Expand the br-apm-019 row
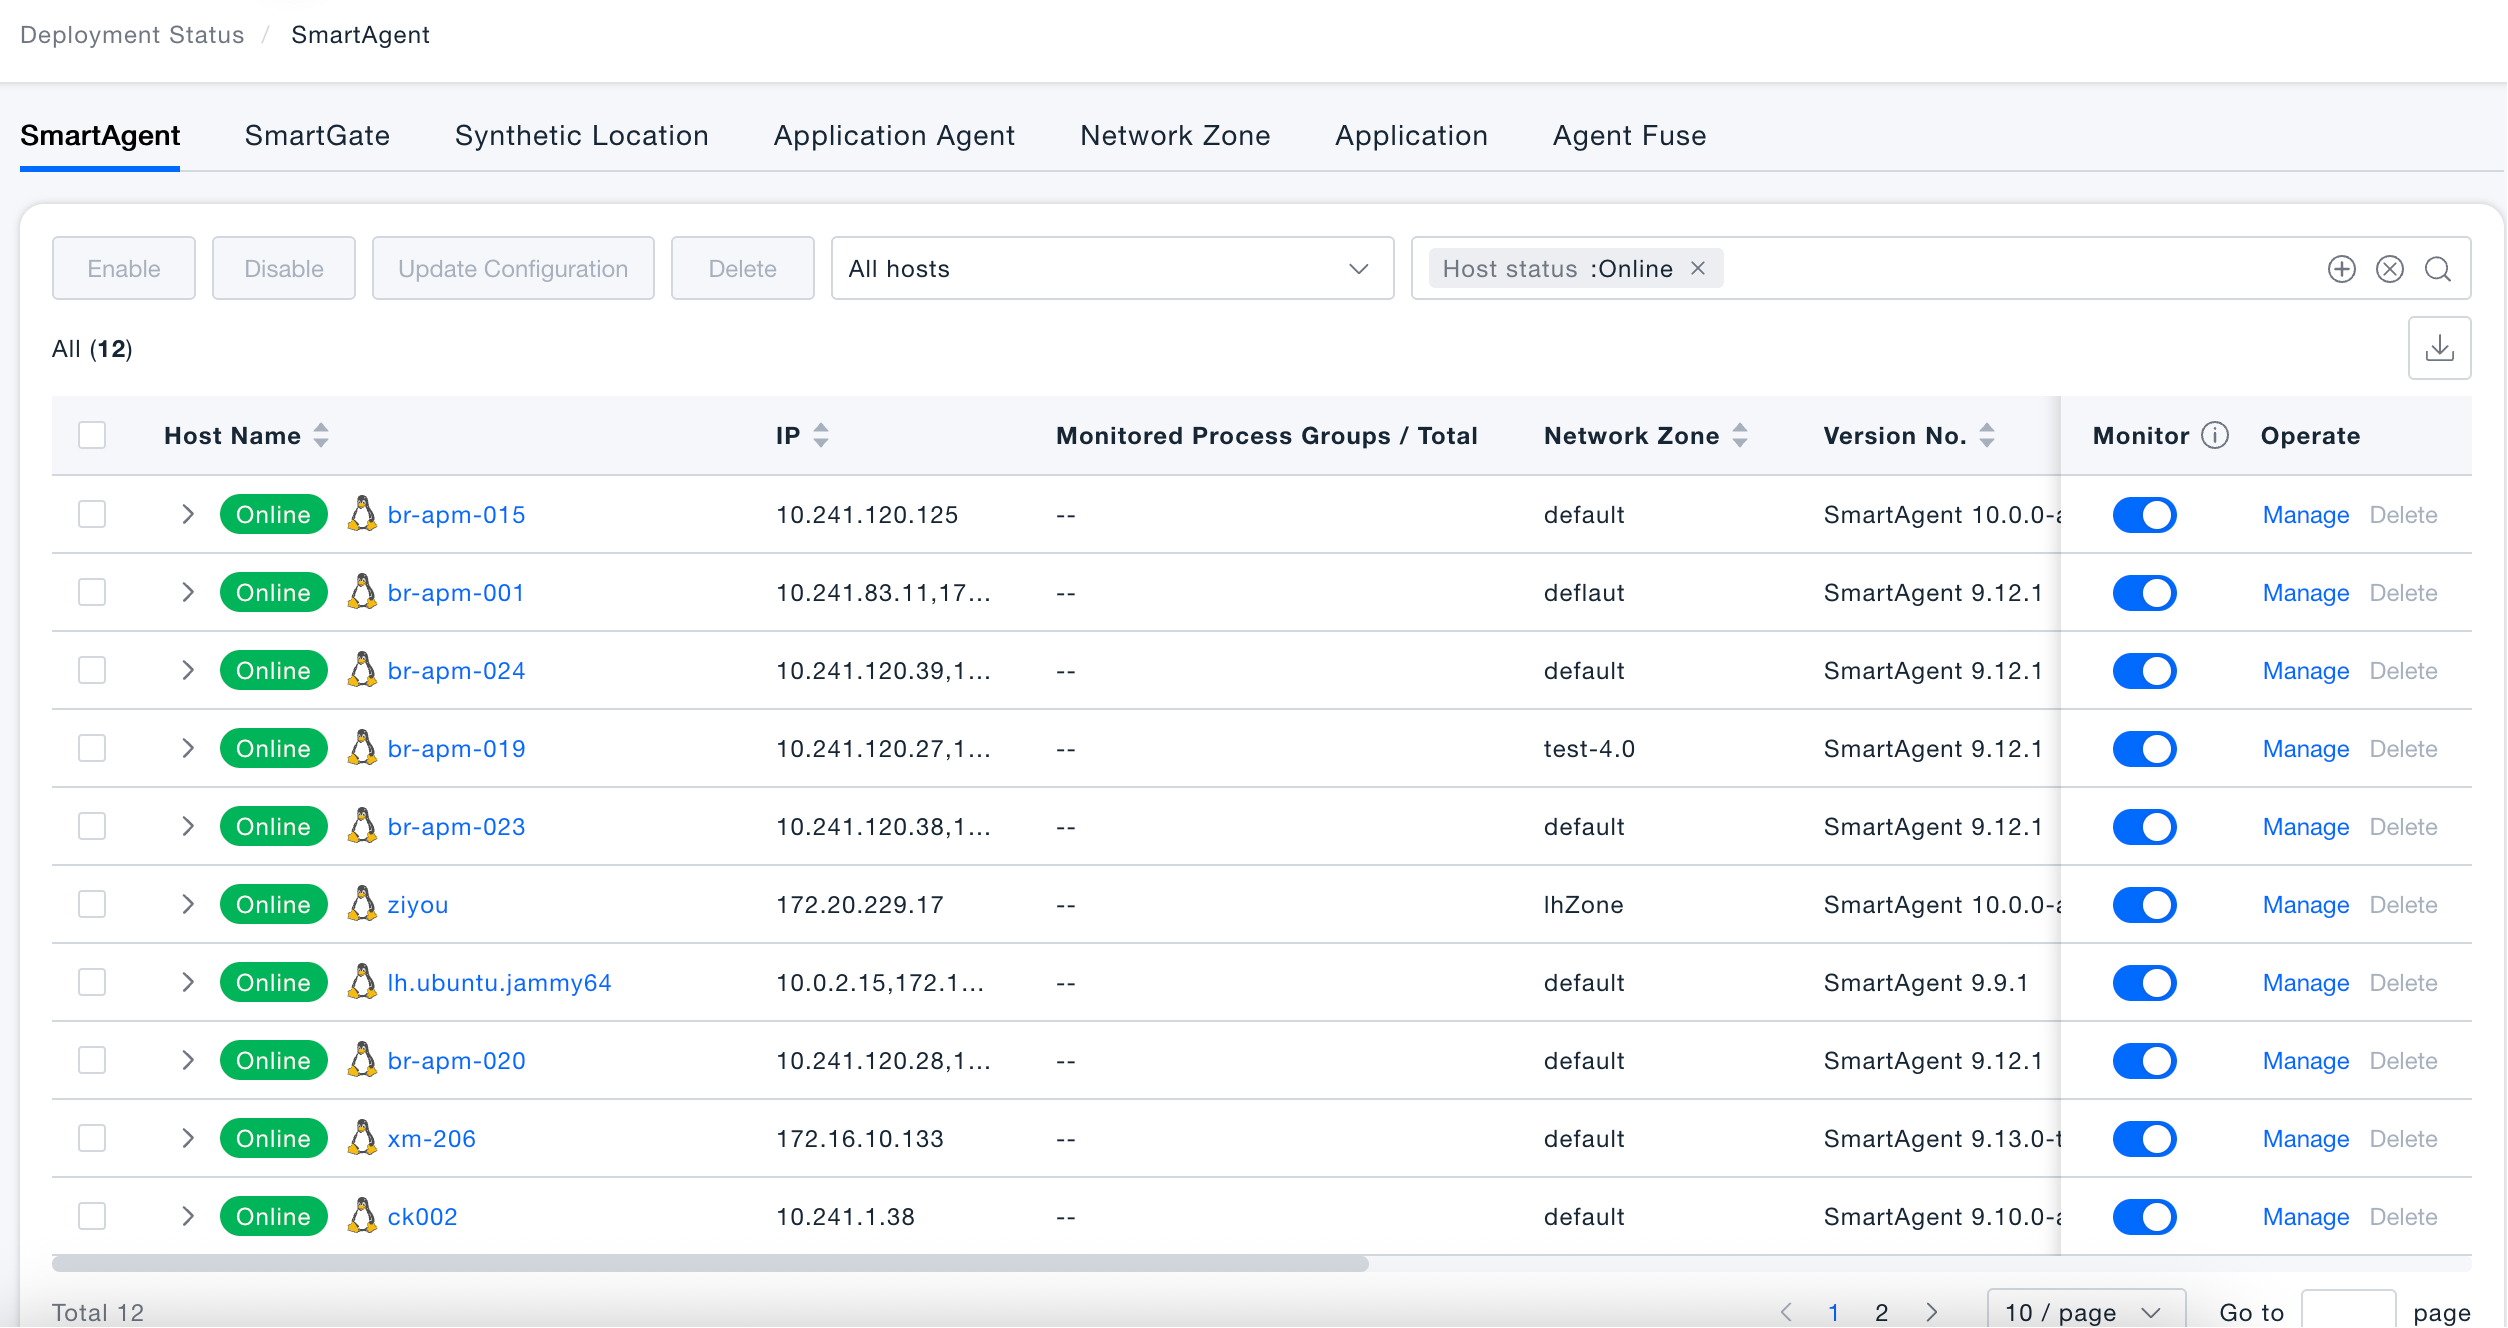2508x1328 pixels. (187, 748)
